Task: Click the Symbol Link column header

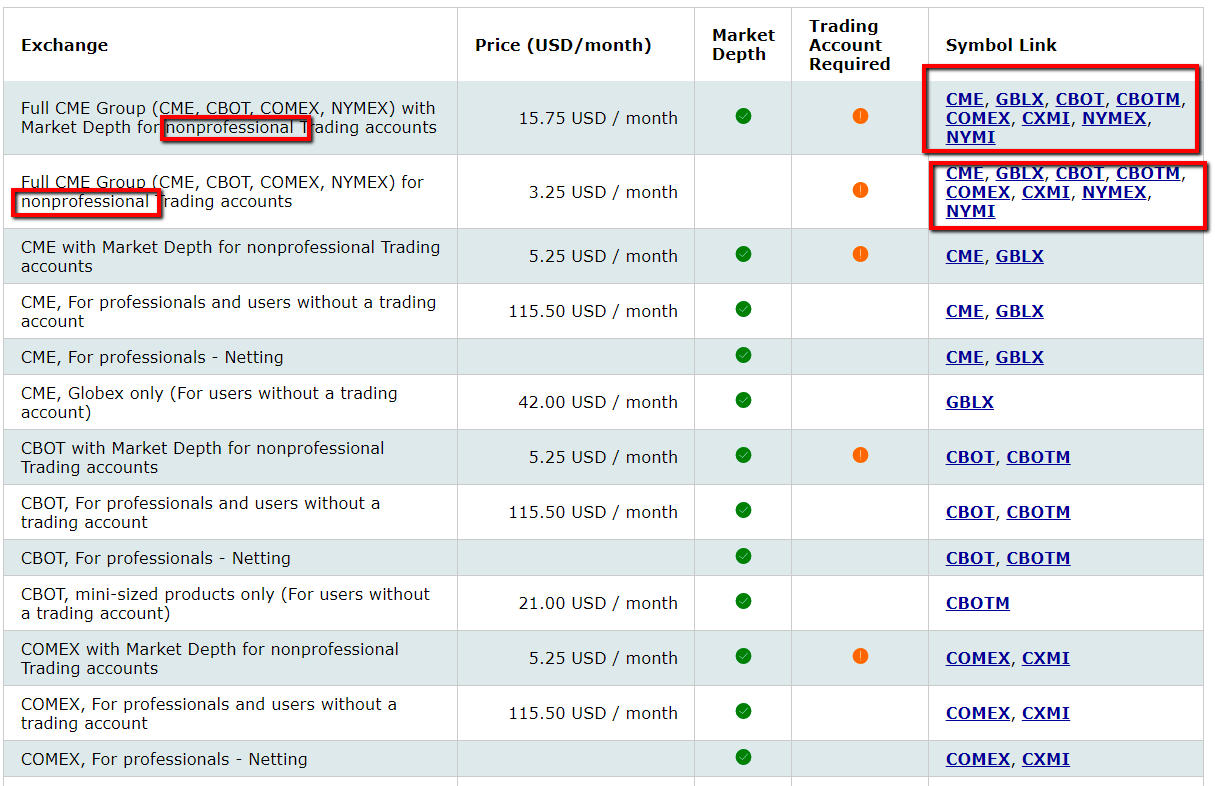Action: 1001,45
